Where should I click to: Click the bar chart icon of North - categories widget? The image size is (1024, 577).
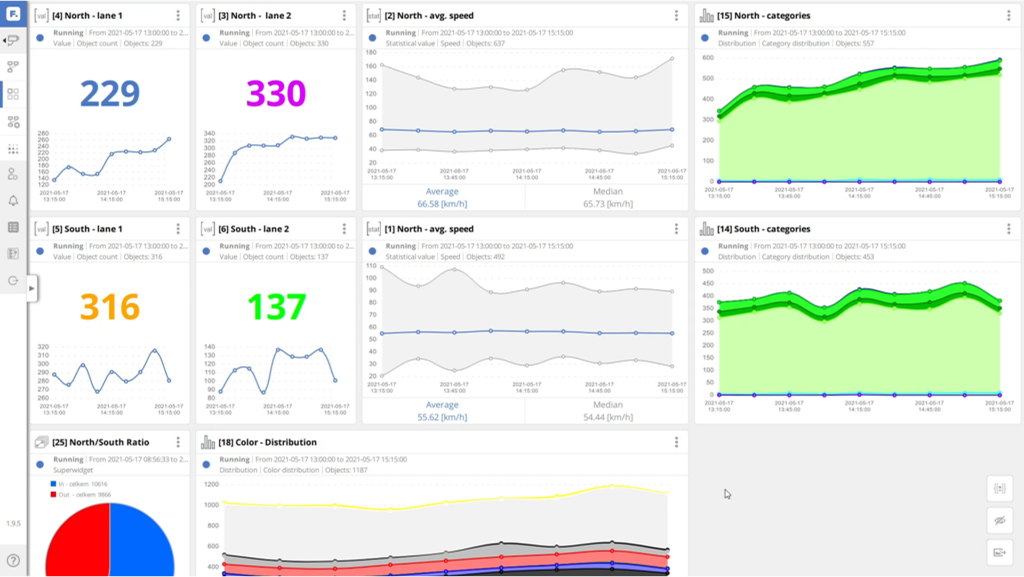click(x=707, y=16)
